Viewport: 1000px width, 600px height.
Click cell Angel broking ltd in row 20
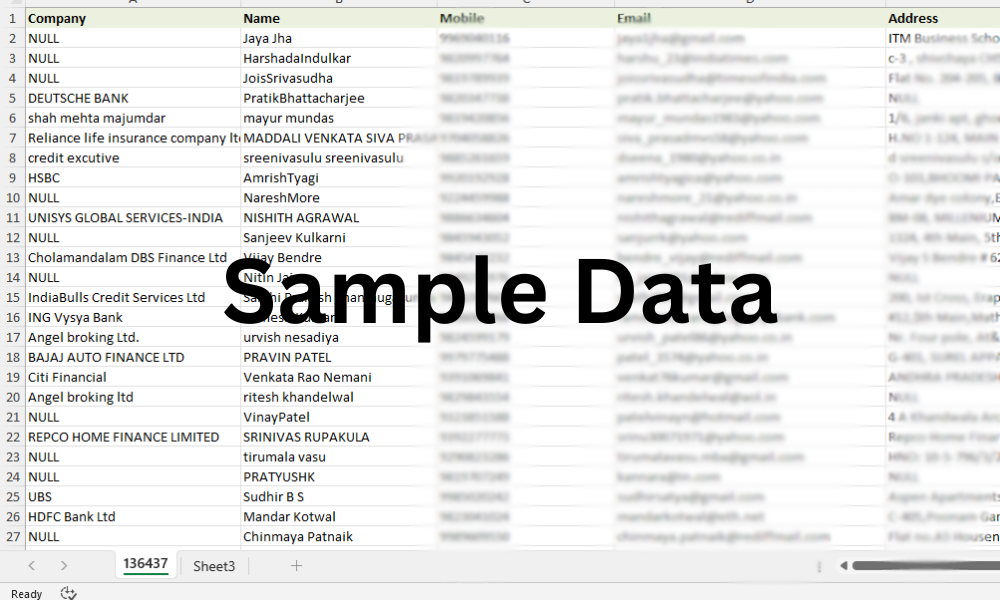click(x=133, y=397)
